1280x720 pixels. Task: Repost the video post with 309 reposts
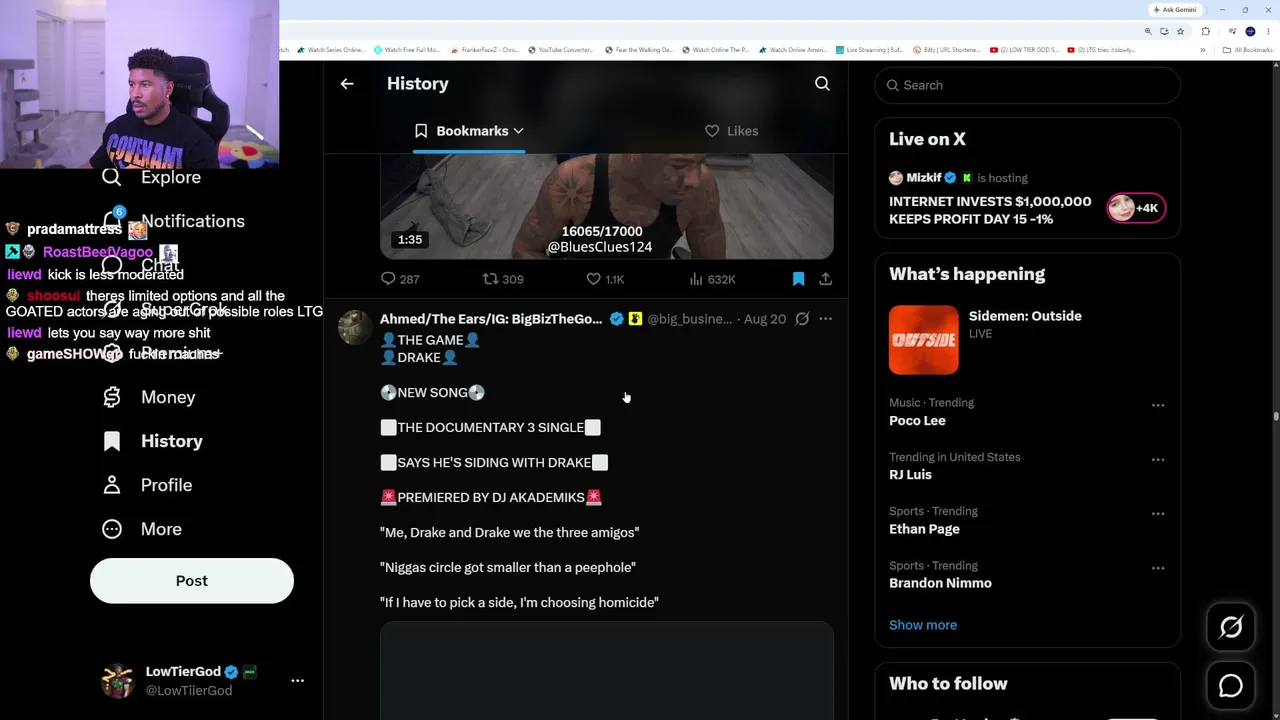click(490, 279)
